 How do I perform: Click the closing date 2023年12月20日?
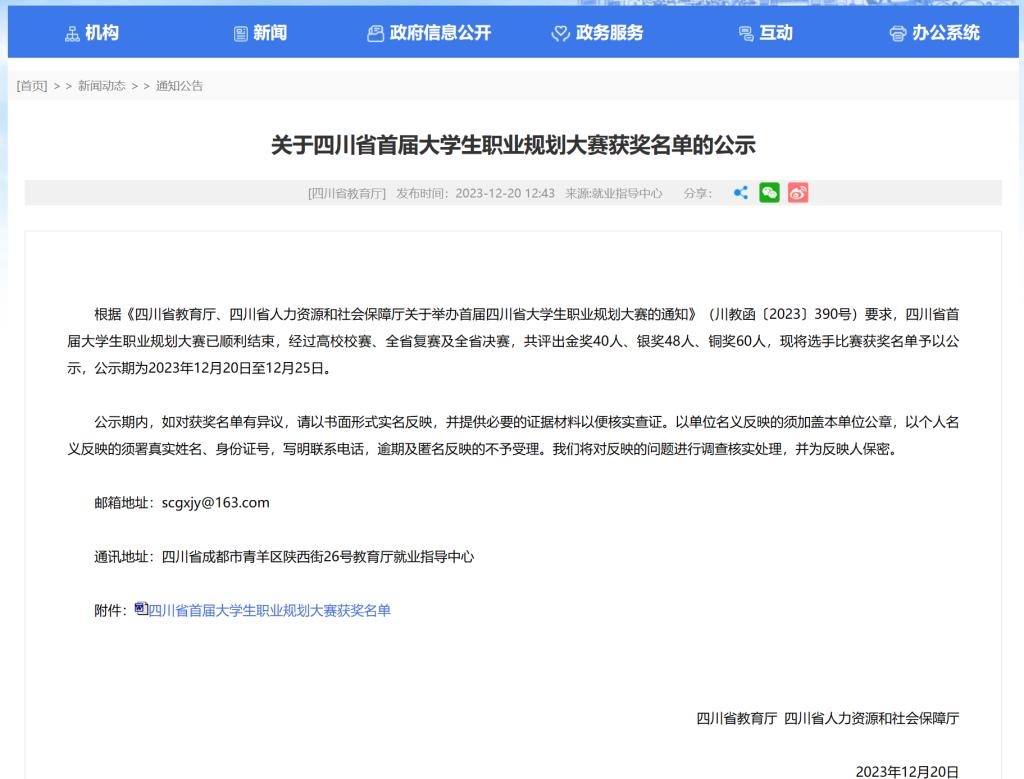(x=907, y=772)
